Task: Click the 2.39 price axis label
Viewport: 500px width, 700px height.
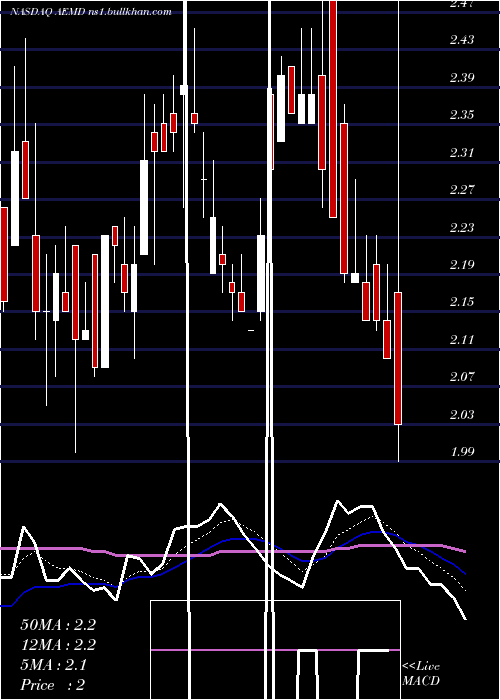Action: pyautogui.click(x=462, y=78)
